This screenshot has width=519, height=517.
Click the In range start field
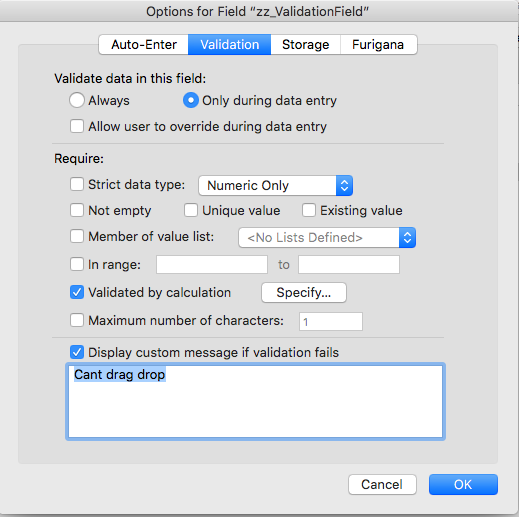coord(212,265)
